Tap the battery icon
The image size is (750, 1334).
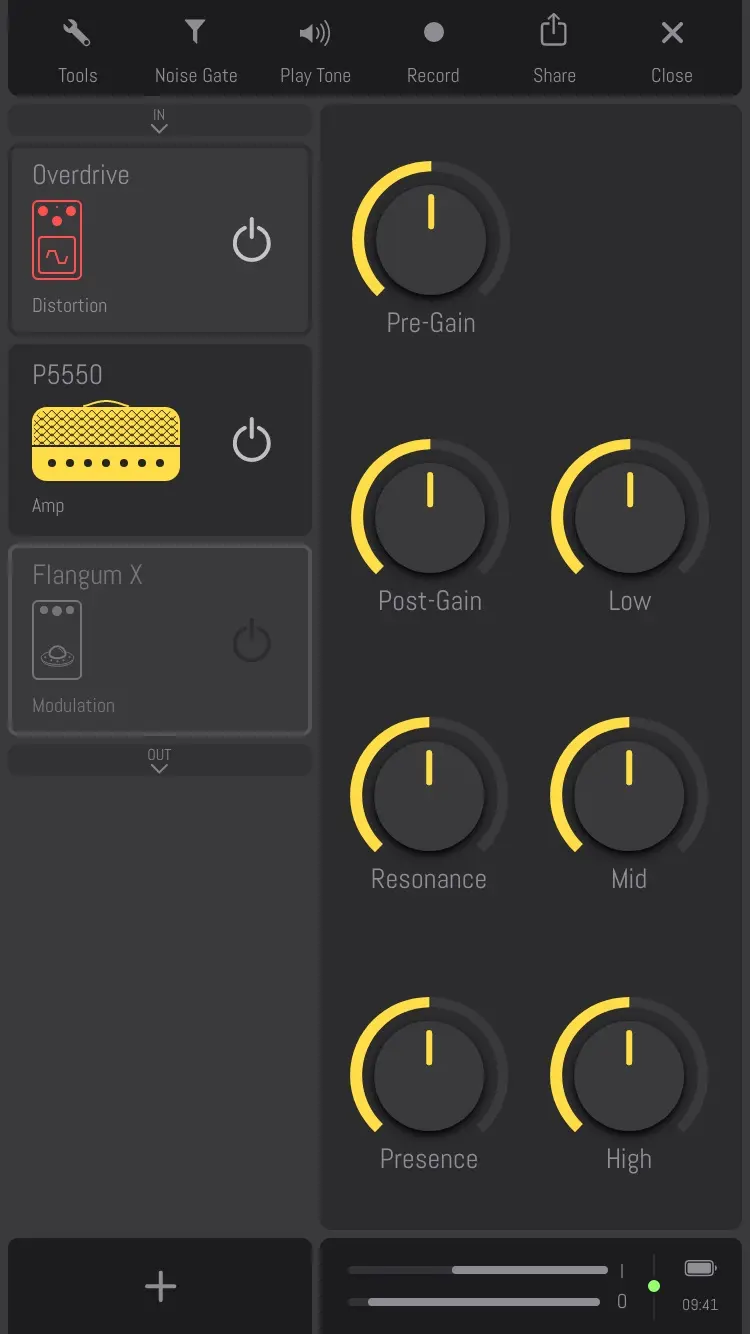coord(700,1268)
